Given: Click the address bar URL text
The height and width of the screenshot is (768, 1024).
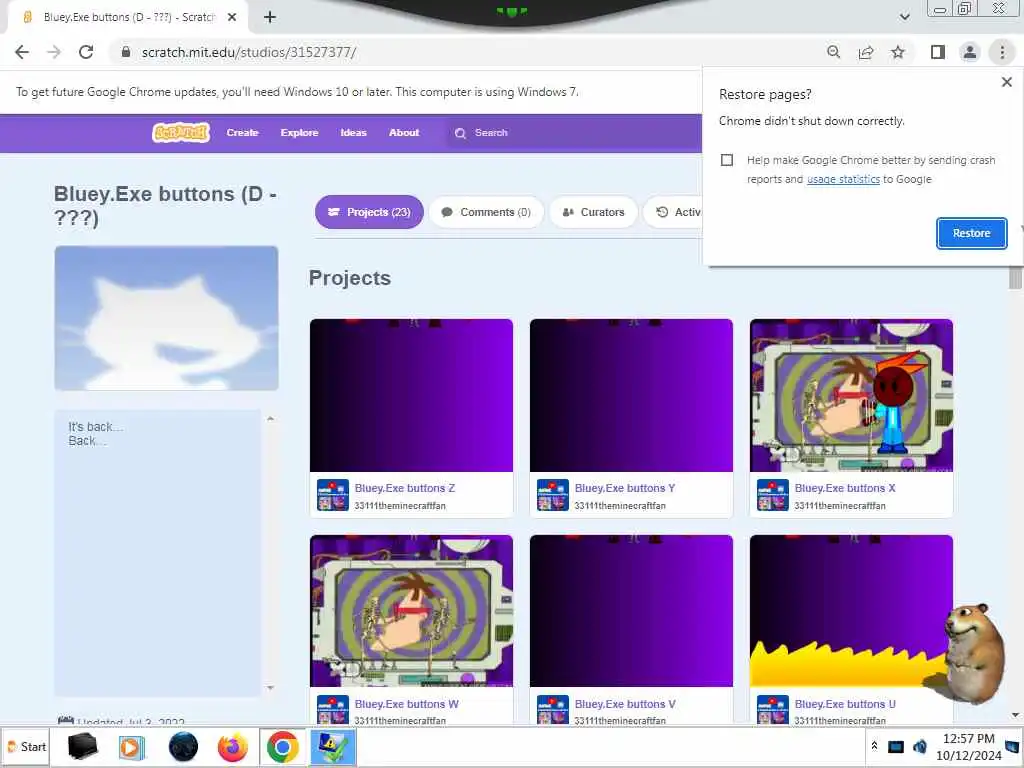Looking at the screenshot, I should [x=249, y=52].
